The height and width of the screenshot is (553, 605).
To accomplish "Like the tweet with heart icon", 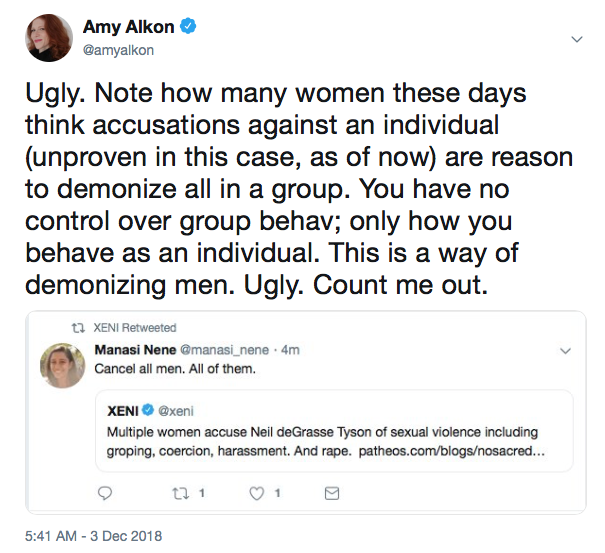I will tap(255, 493).
